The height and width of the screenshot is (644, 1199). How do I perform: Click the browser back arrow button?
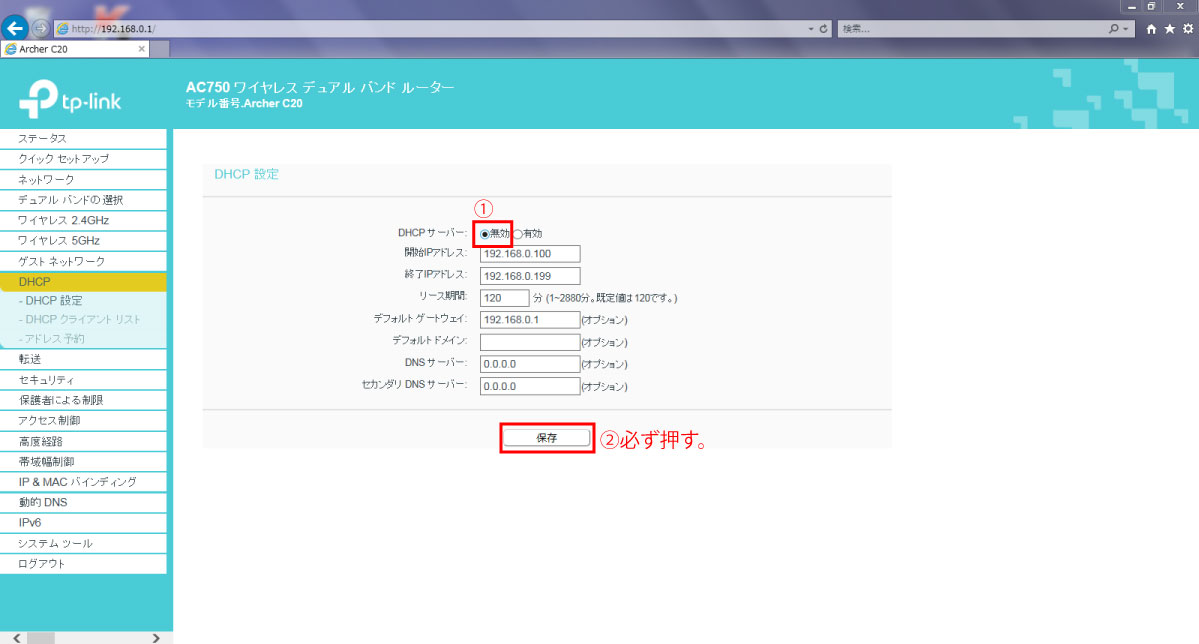[14, 28]
